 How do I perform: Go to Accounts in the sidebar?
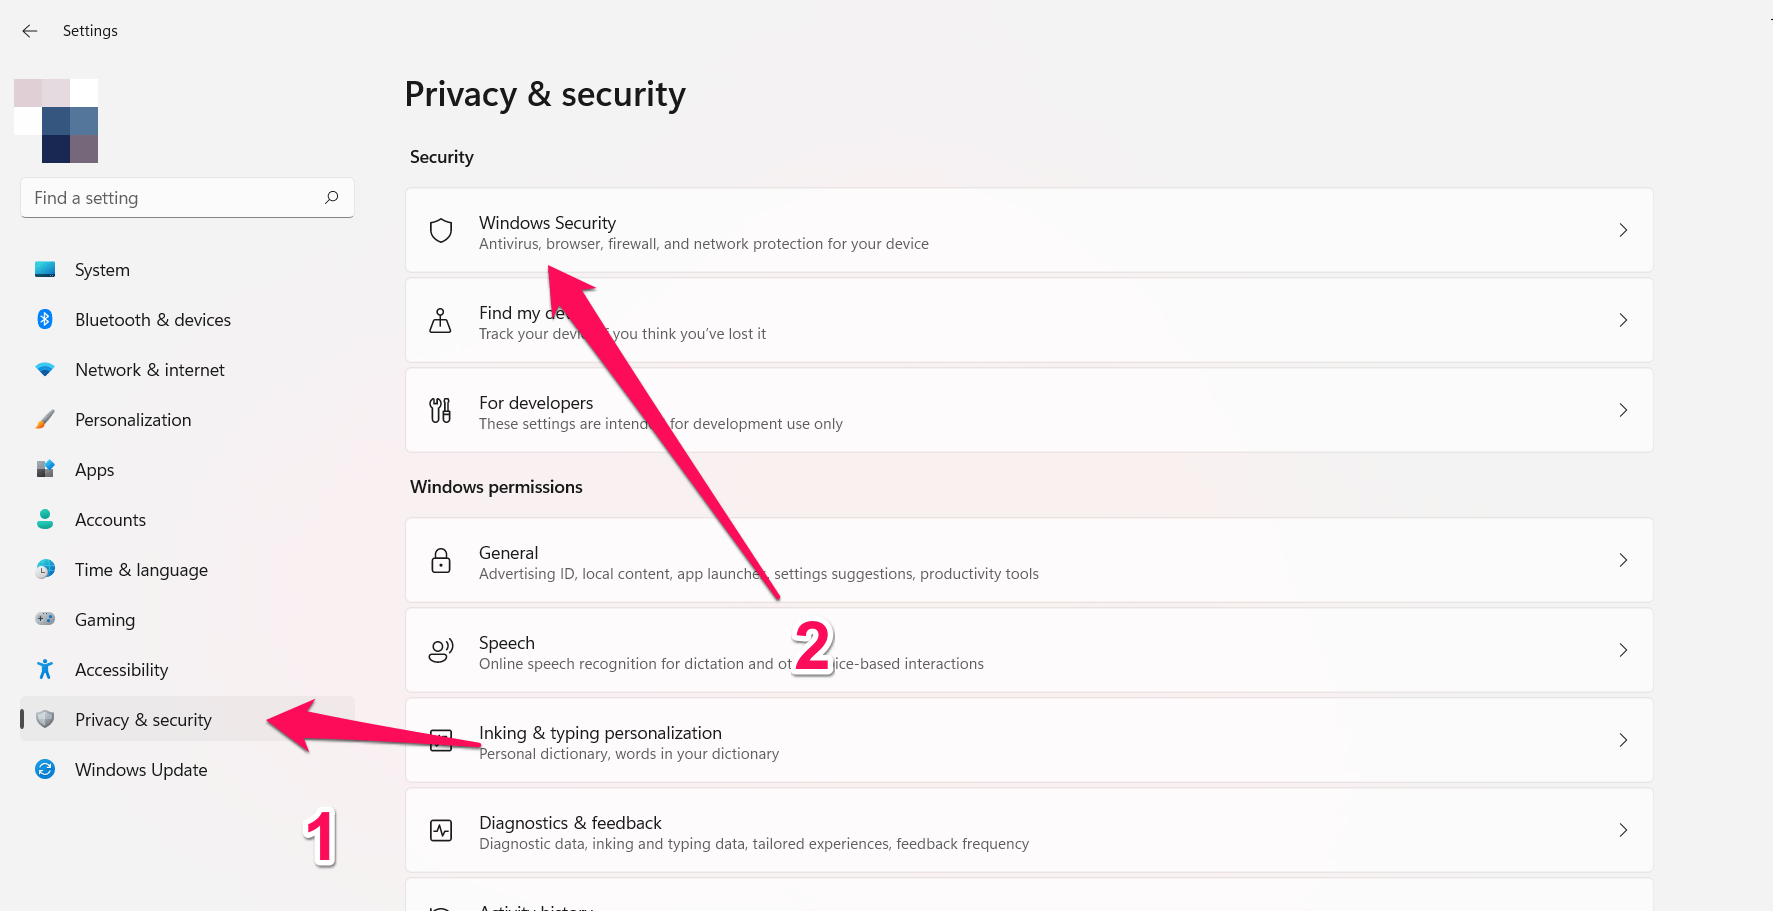point(110,520)
